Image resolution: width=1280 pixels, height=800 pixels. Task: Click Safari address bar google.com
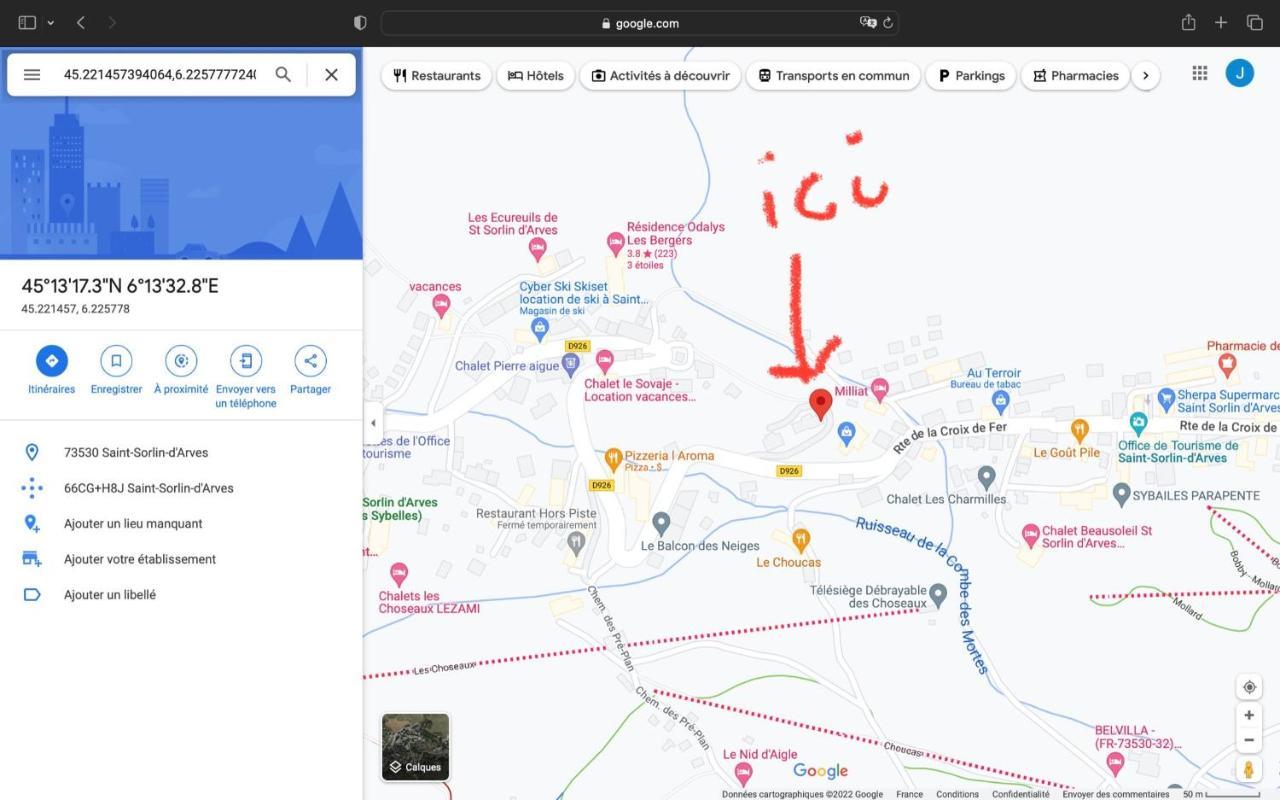click(640, 23)
